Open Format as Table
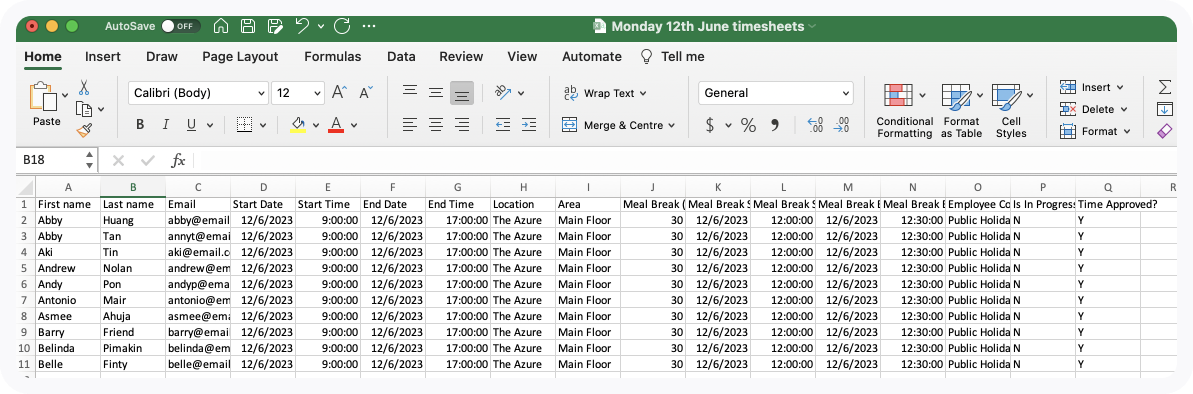 tap(961, 111)
